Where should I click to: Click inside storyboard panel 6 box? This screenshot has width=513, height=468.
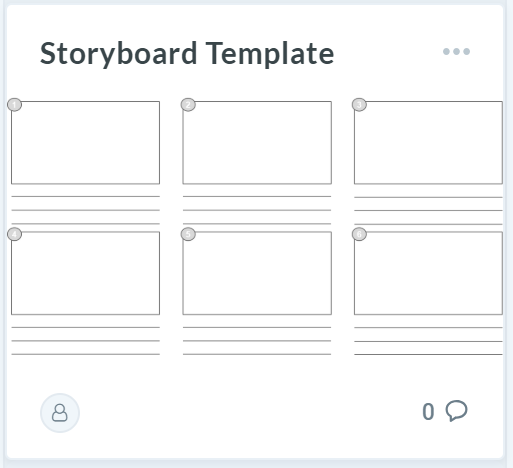428,273
